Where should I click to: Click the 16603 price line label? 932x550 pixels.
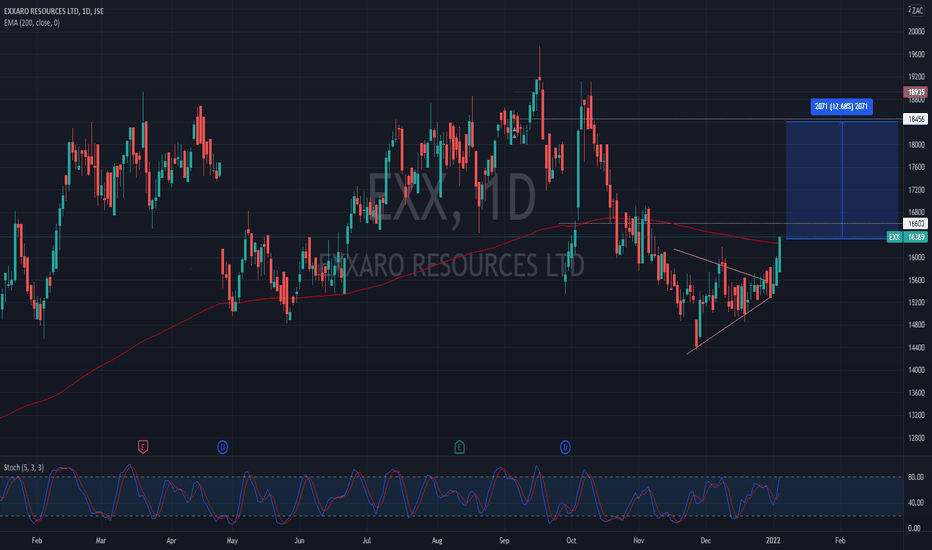click(915, 224)
